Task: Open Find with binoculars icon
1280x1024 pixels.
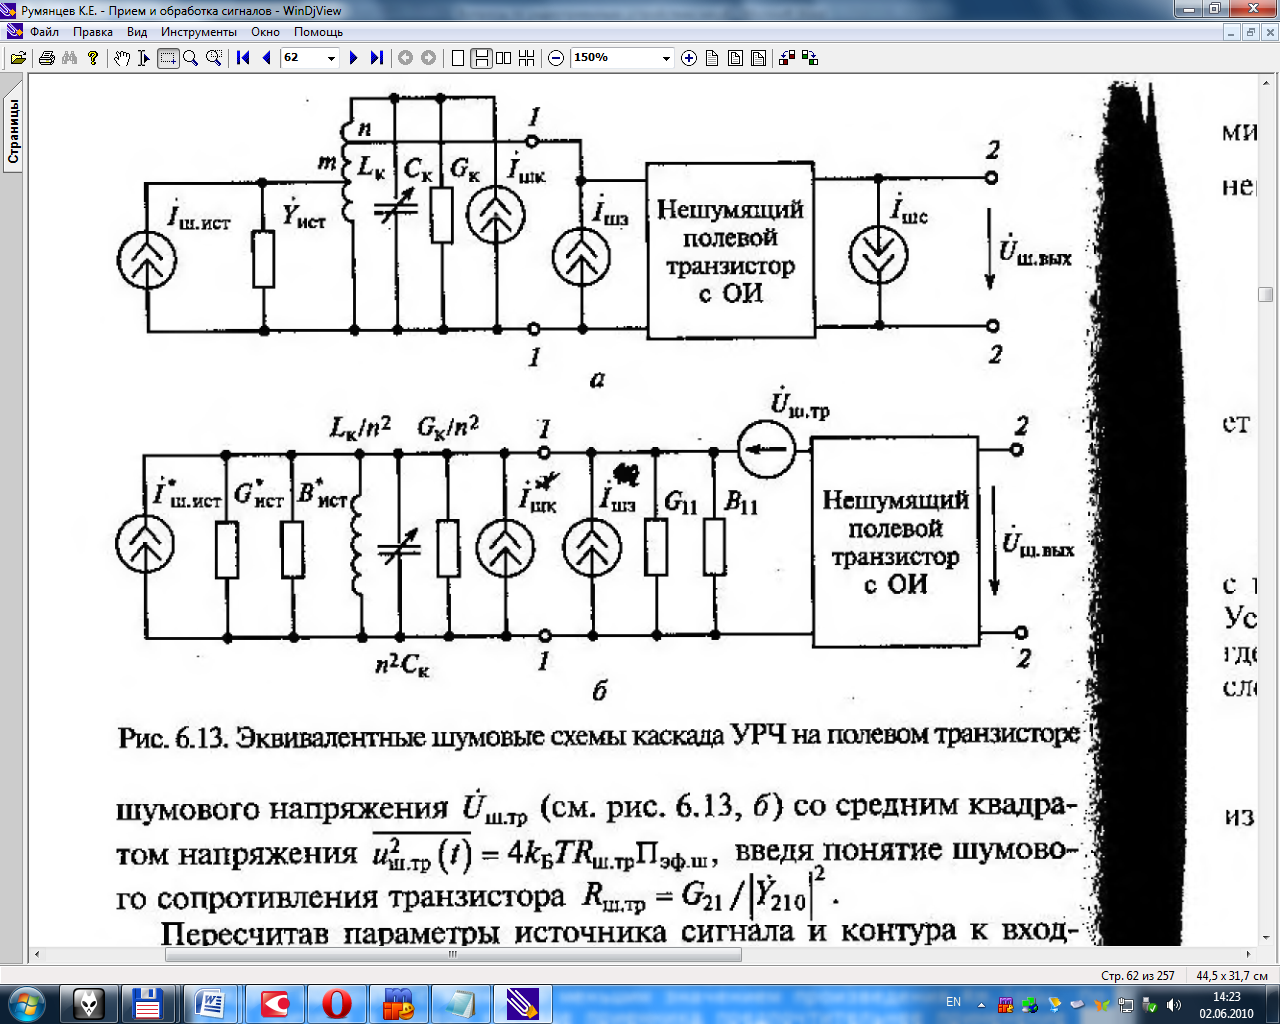Action: 69,58
